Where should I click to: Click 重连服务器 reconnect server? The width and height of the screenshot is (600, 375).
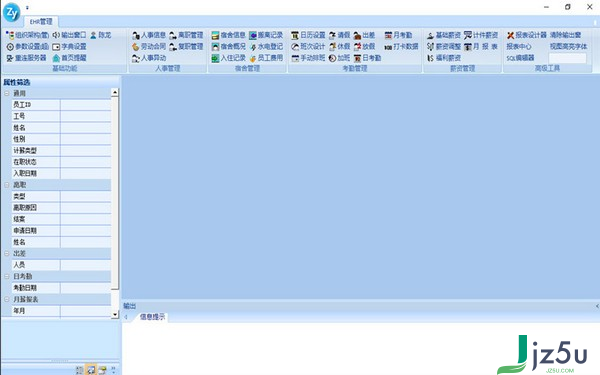tap(26, 58)
